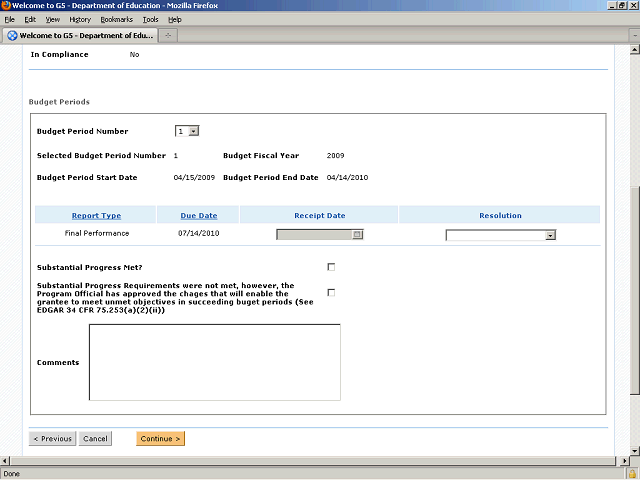The image size is (640, 480).
Task: Click the vertical scrollbar up arrow
Action: click(635, 50)
